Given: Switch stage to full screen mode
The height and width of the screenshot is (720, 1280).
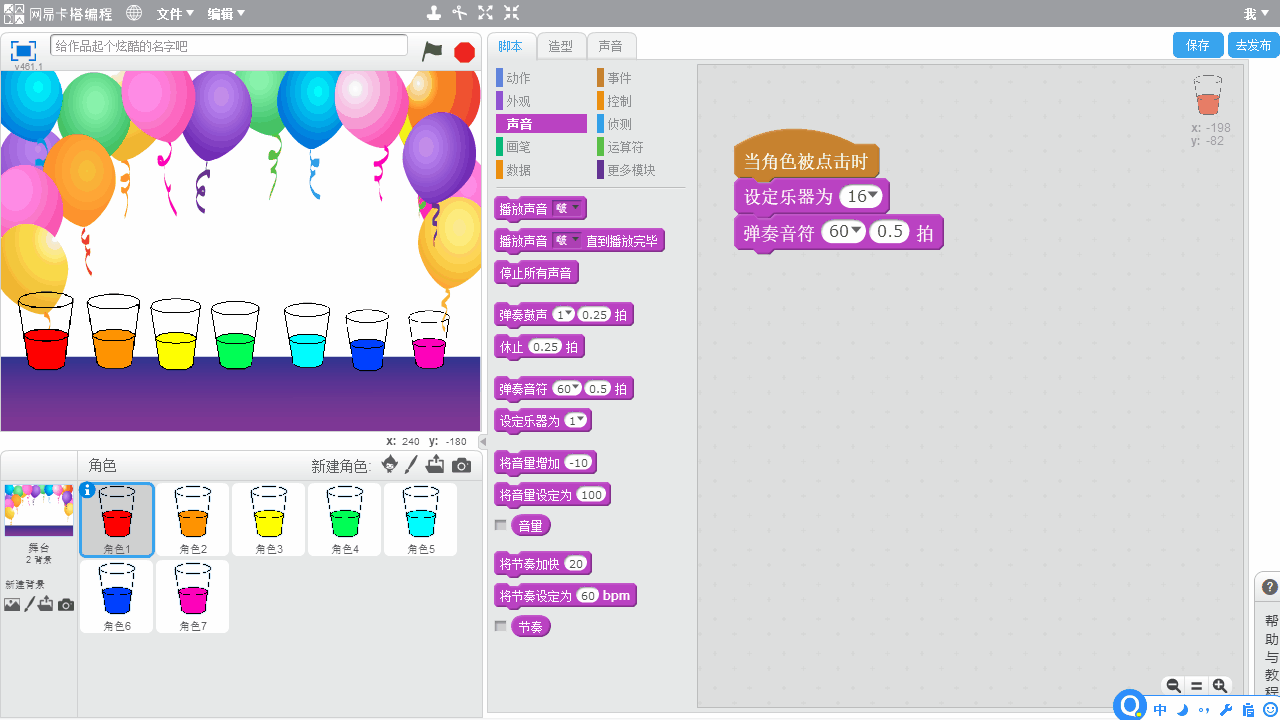Looking at the screenshot, I should click(x=23, y=50).
